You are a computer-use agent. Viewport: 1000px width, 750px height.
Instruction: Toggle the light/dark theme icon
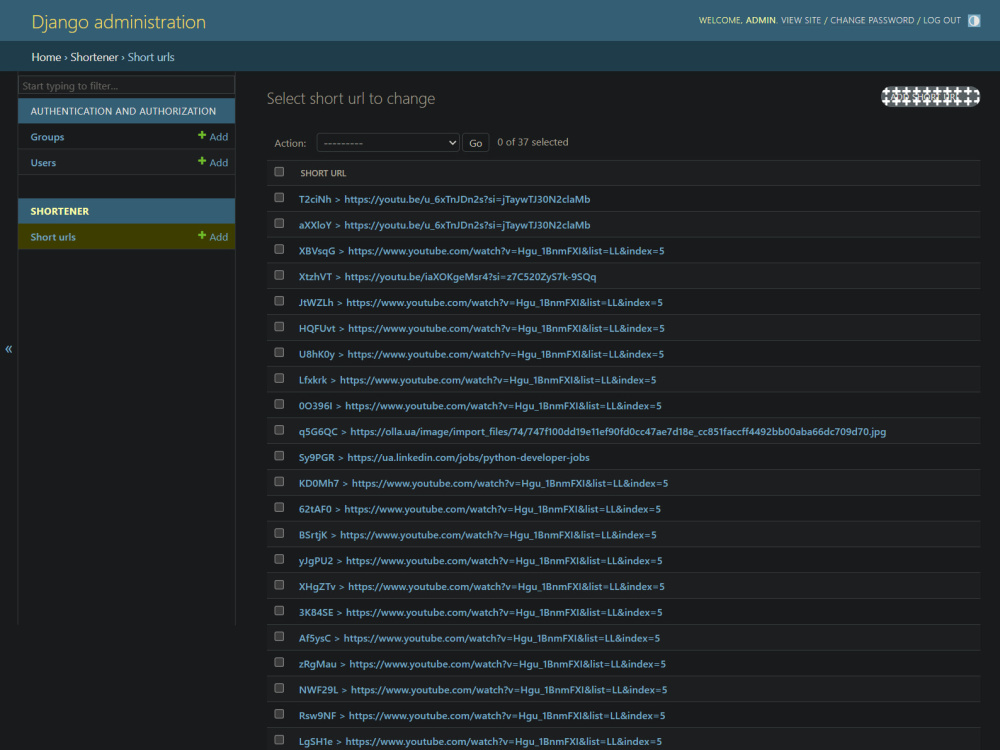point(973,20)
